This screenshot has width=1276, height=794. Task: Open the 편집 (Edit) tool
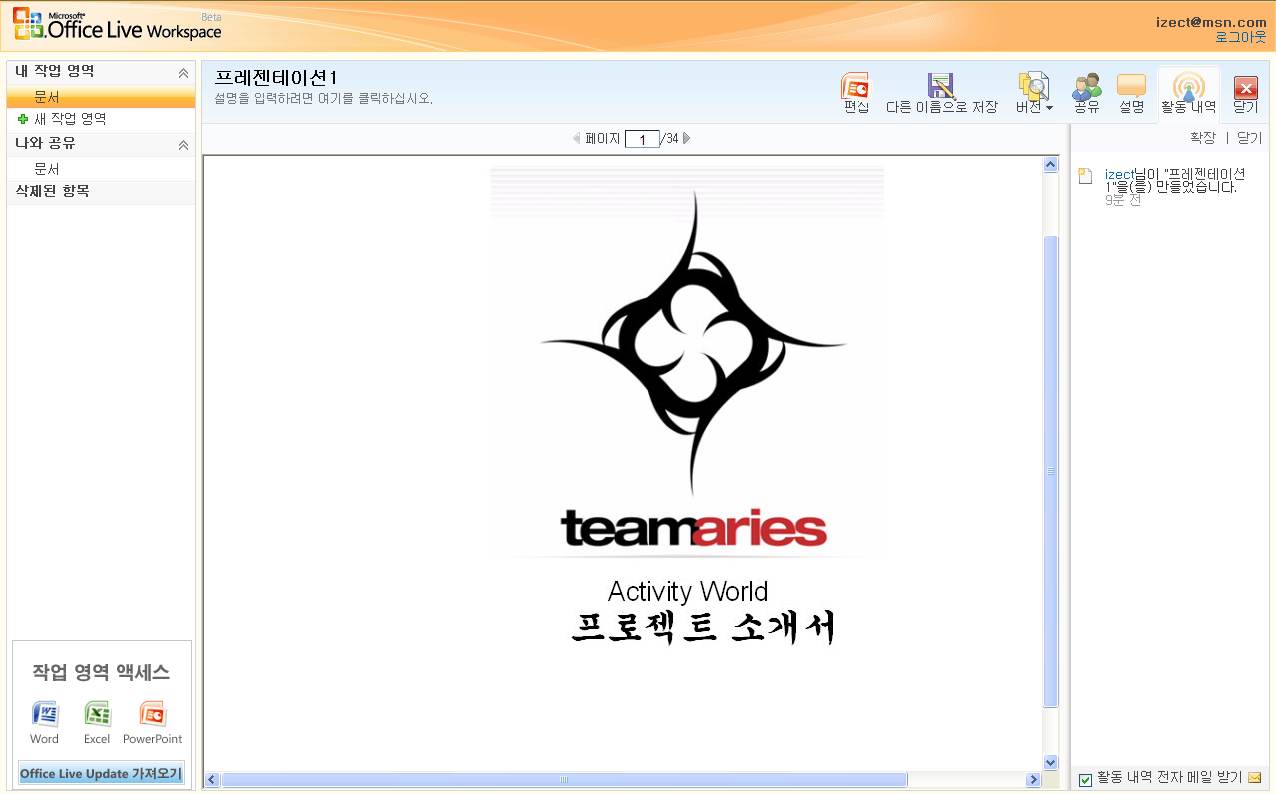(x=856, y=90)
